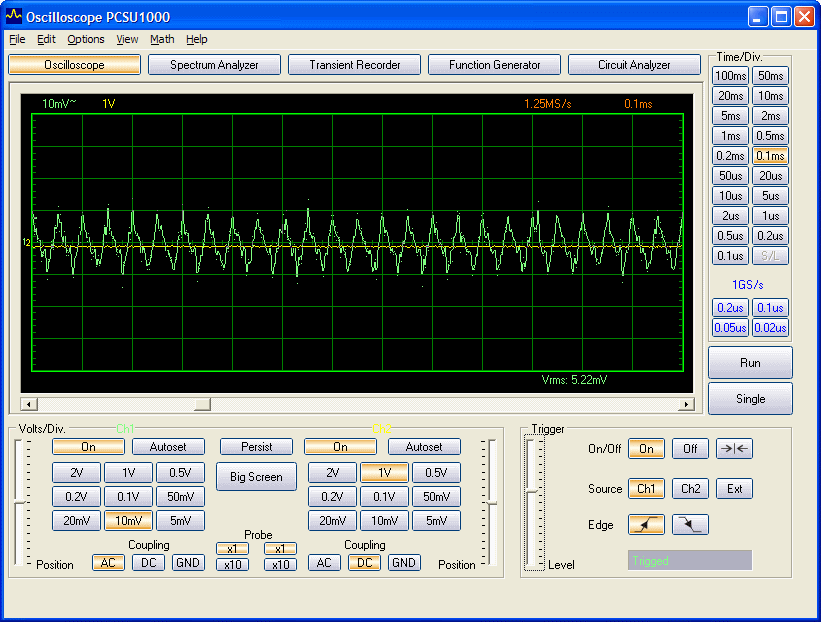This screenshot has width=821, height=622.
Task: Open the Help menu
Action: 196,39
